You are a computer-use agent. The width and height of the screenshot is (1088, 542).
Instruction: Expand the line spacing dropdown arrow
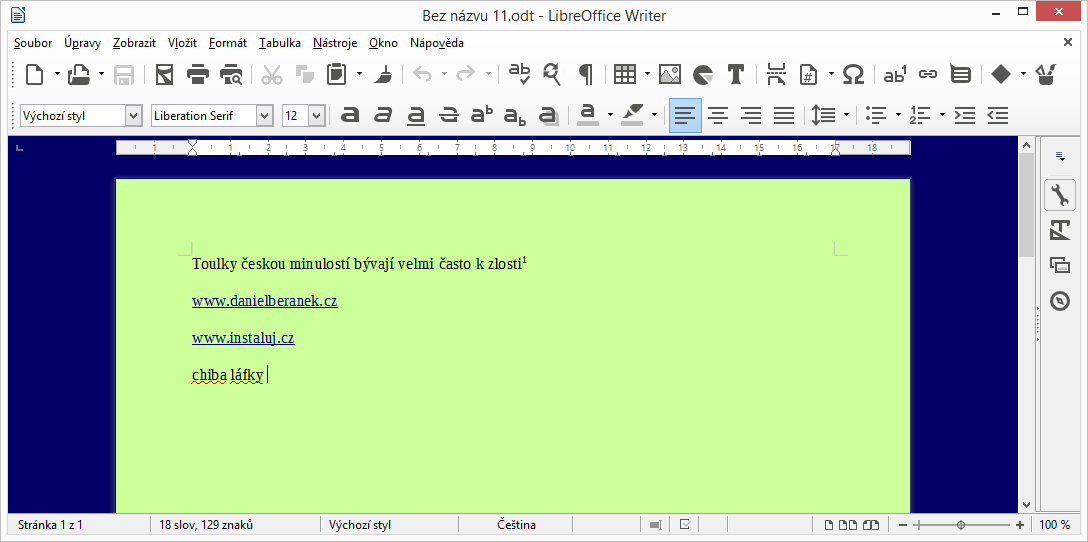tap(846, 115)
